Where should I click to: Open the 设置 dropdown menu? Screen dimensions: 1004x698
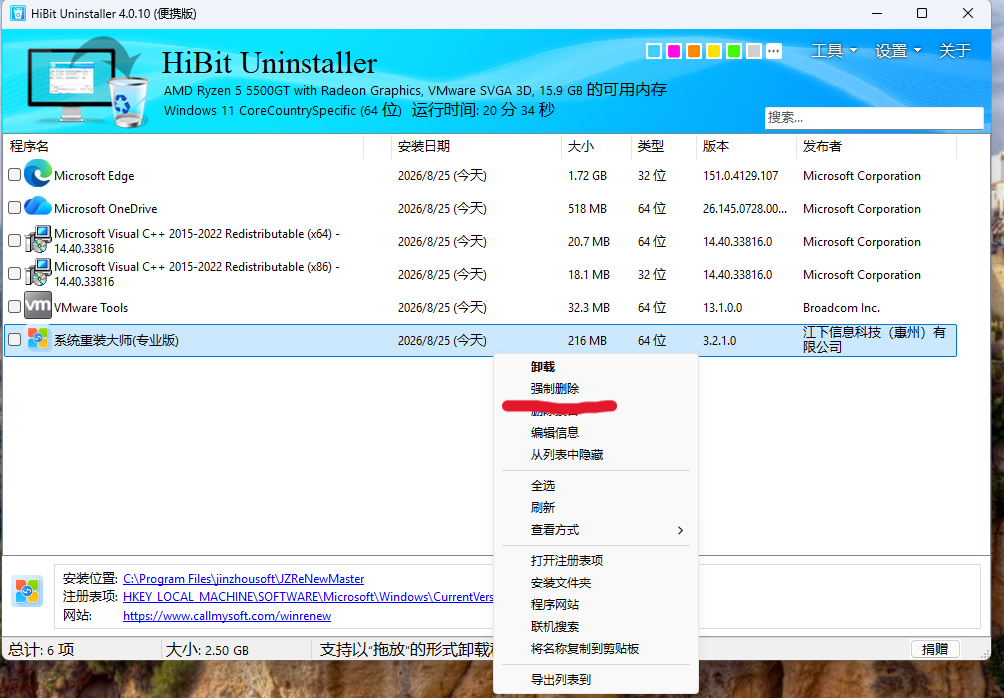click(898, 51)
